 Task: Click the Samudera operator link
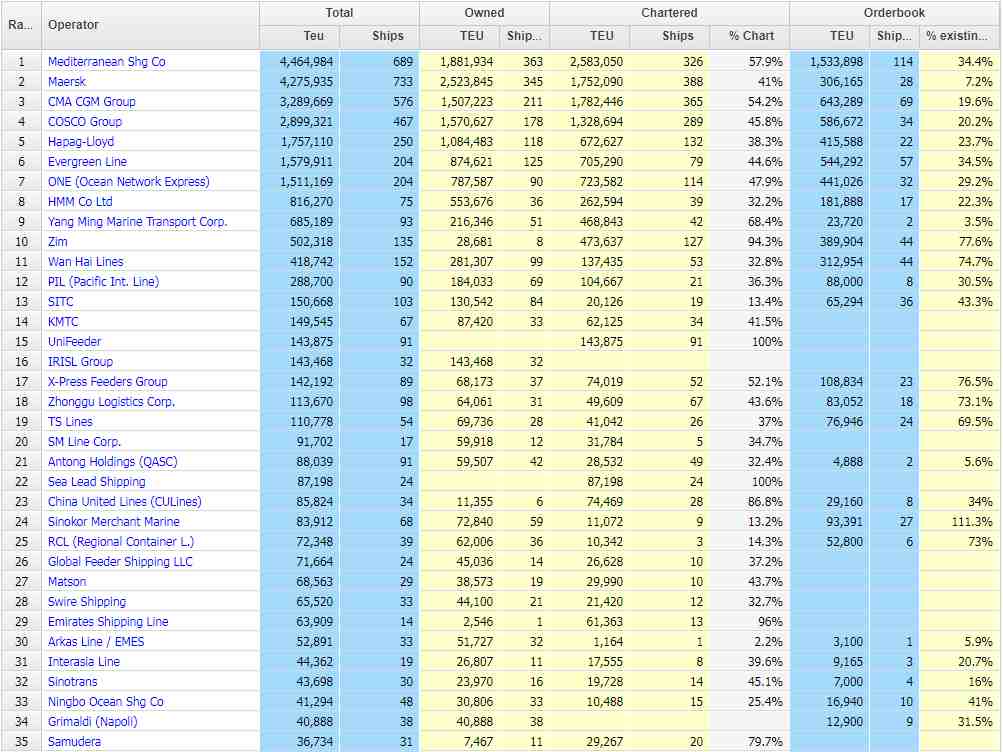[x=74, y=741]
